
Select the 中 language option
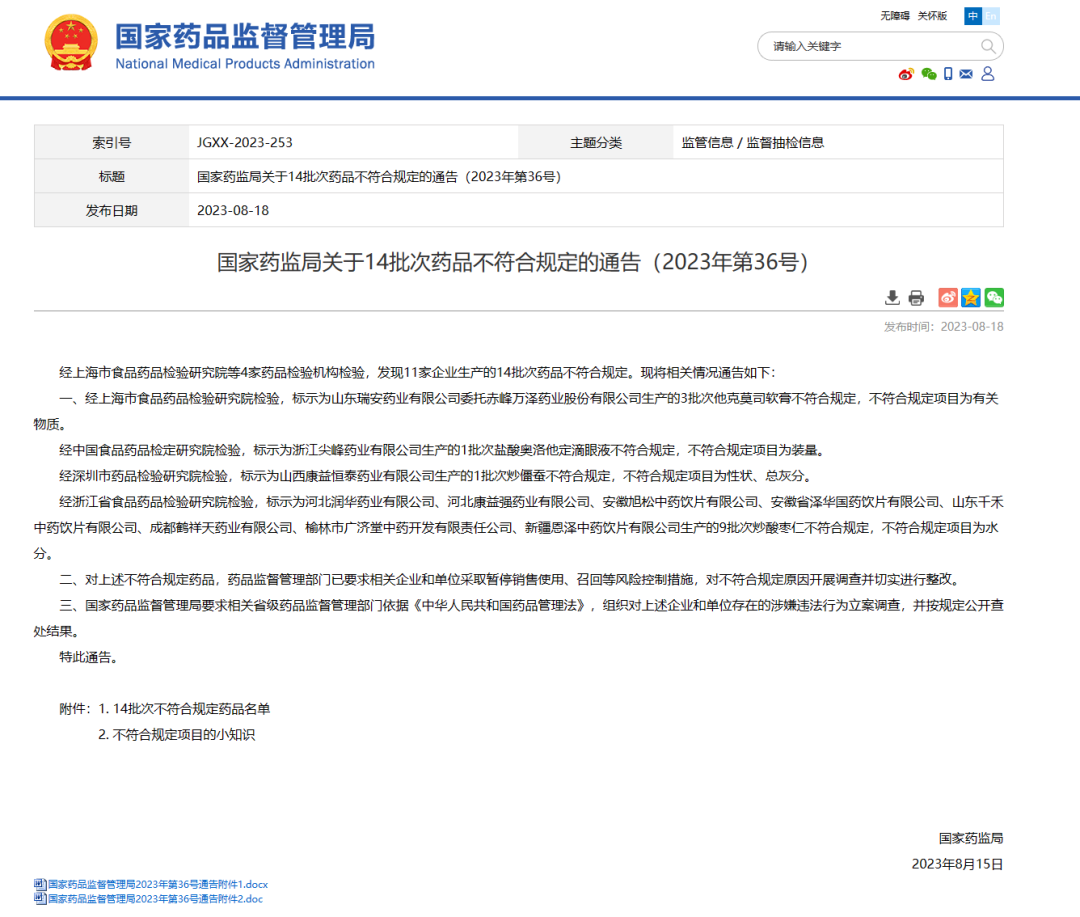[972, 16]
